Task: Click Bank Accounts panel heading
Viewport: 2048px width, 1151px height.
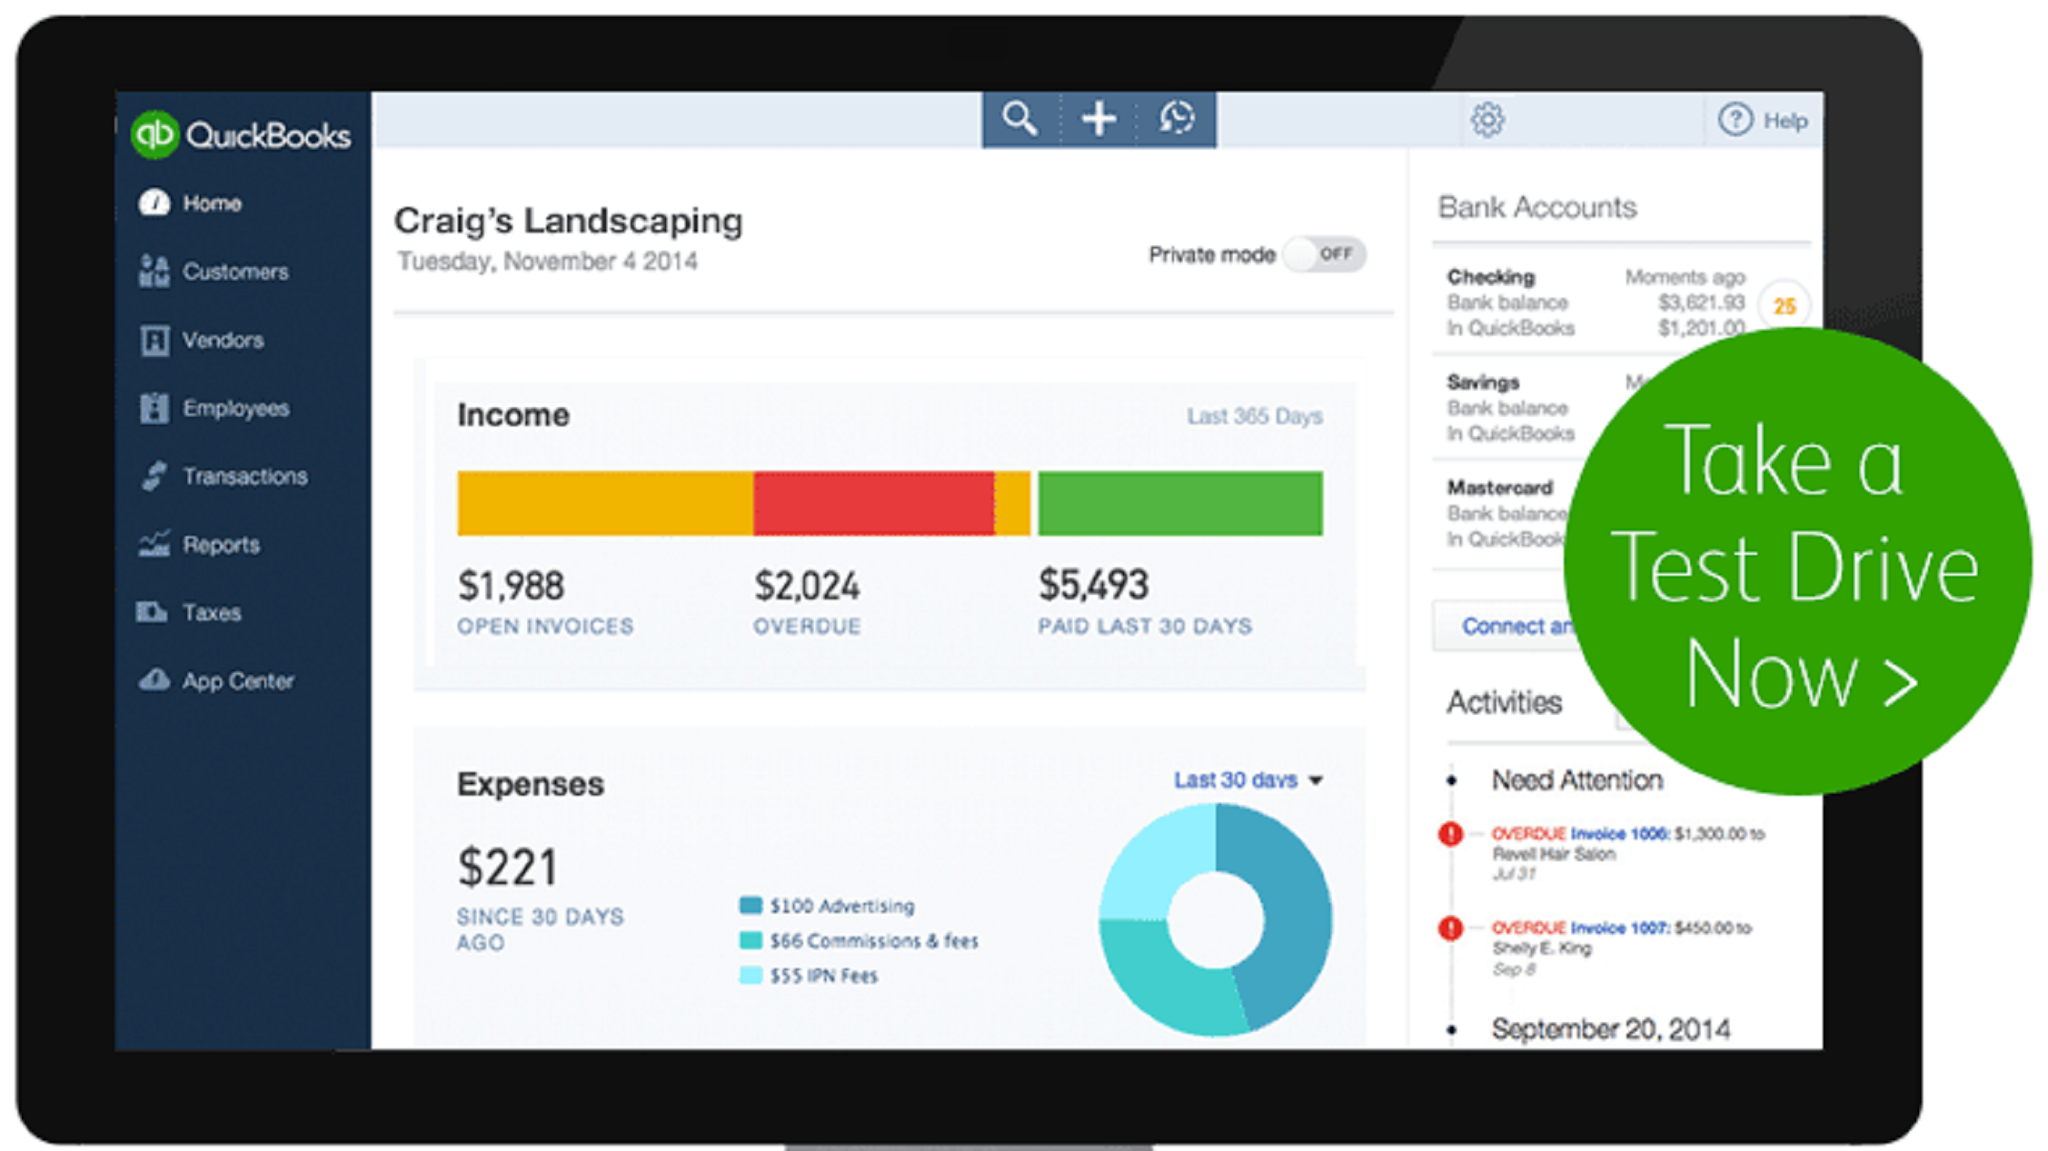Action: click(x=1537, y=207)
